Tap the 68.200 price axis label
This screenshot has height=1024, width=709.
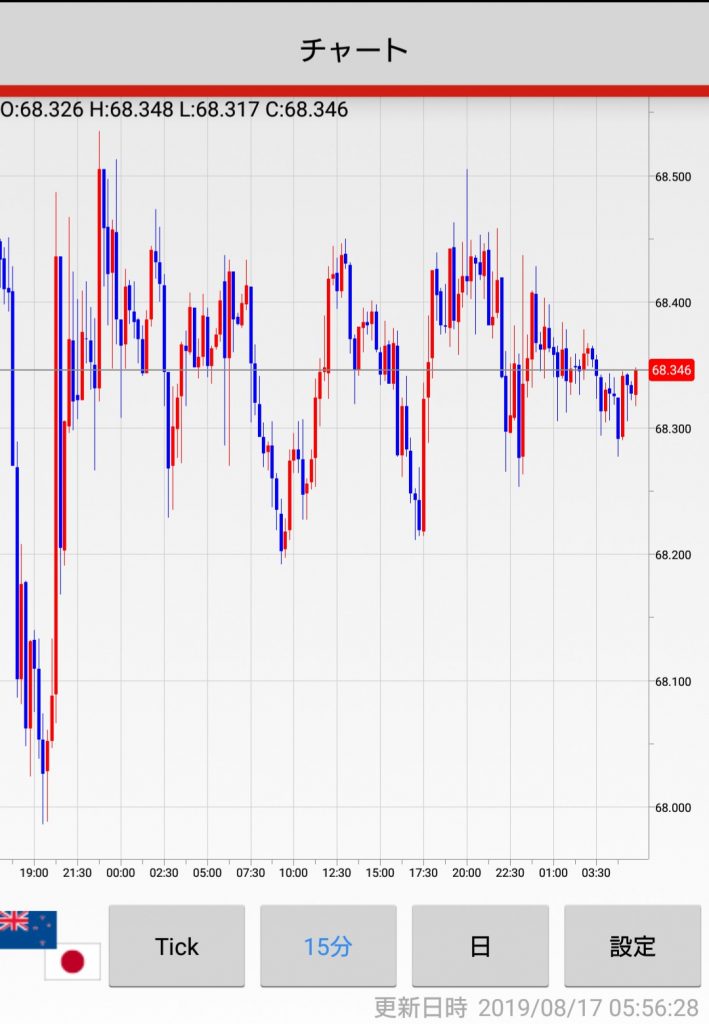click(673, 555)
